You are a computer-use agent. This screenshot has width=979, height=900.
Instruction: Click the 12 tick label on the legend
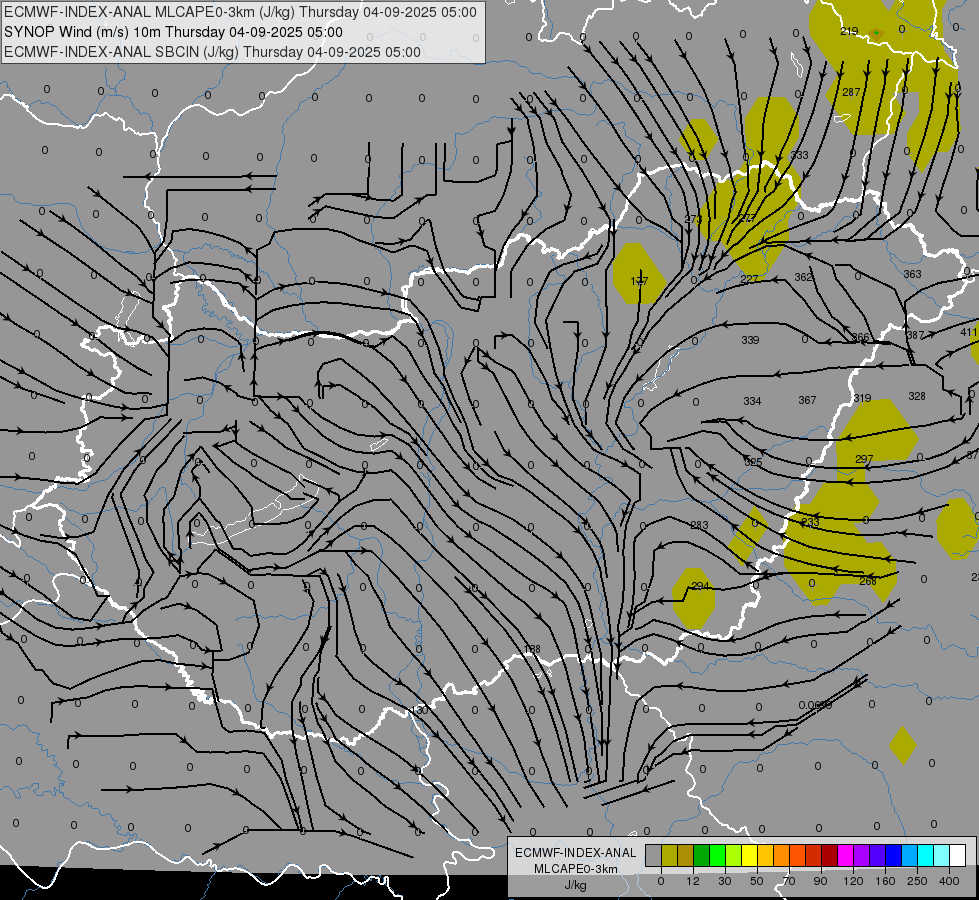point(692,881)
